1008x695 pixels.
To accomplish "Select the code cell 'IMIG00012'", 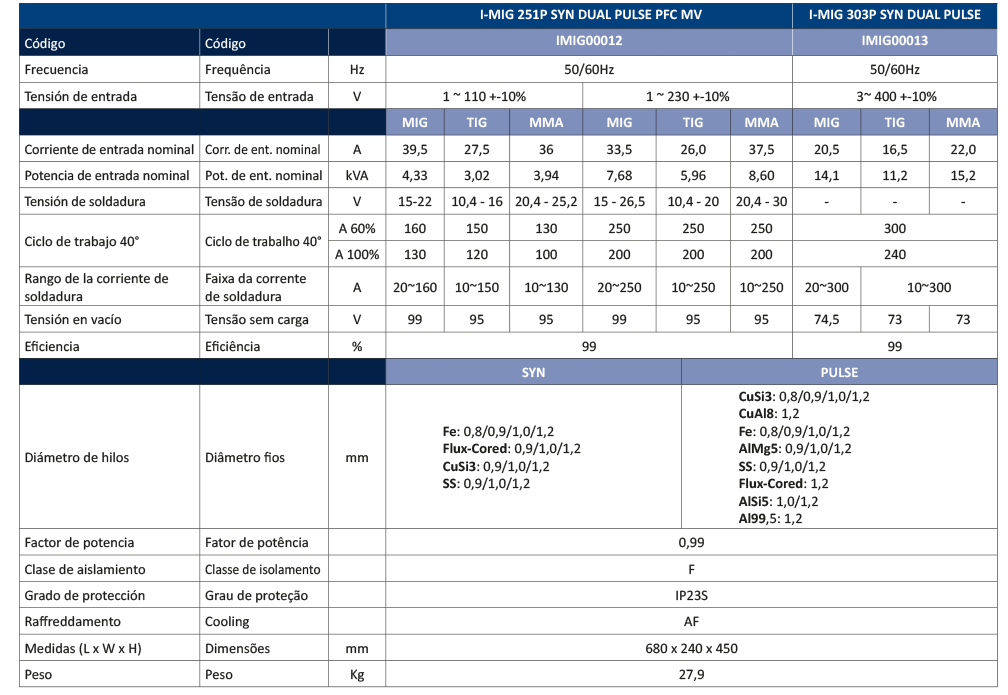I will 589,41.
